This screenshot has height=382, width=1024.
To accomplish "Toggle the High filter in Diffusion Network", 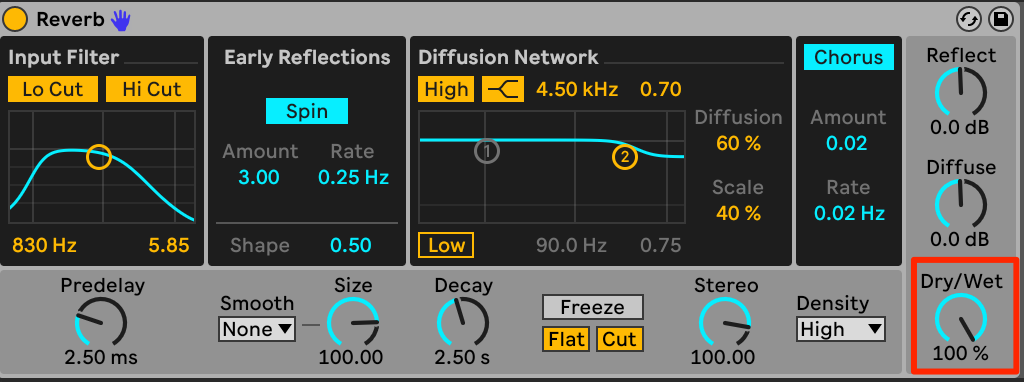I will [x=447, y=89].
